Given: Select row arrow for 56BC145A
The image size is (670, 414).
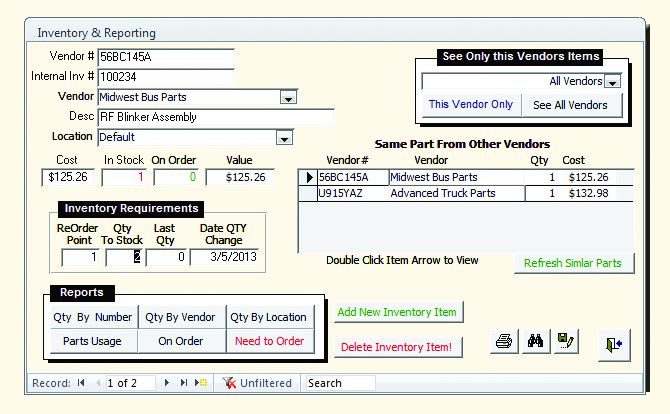Looking at the screenshot, I should (308, 177).
